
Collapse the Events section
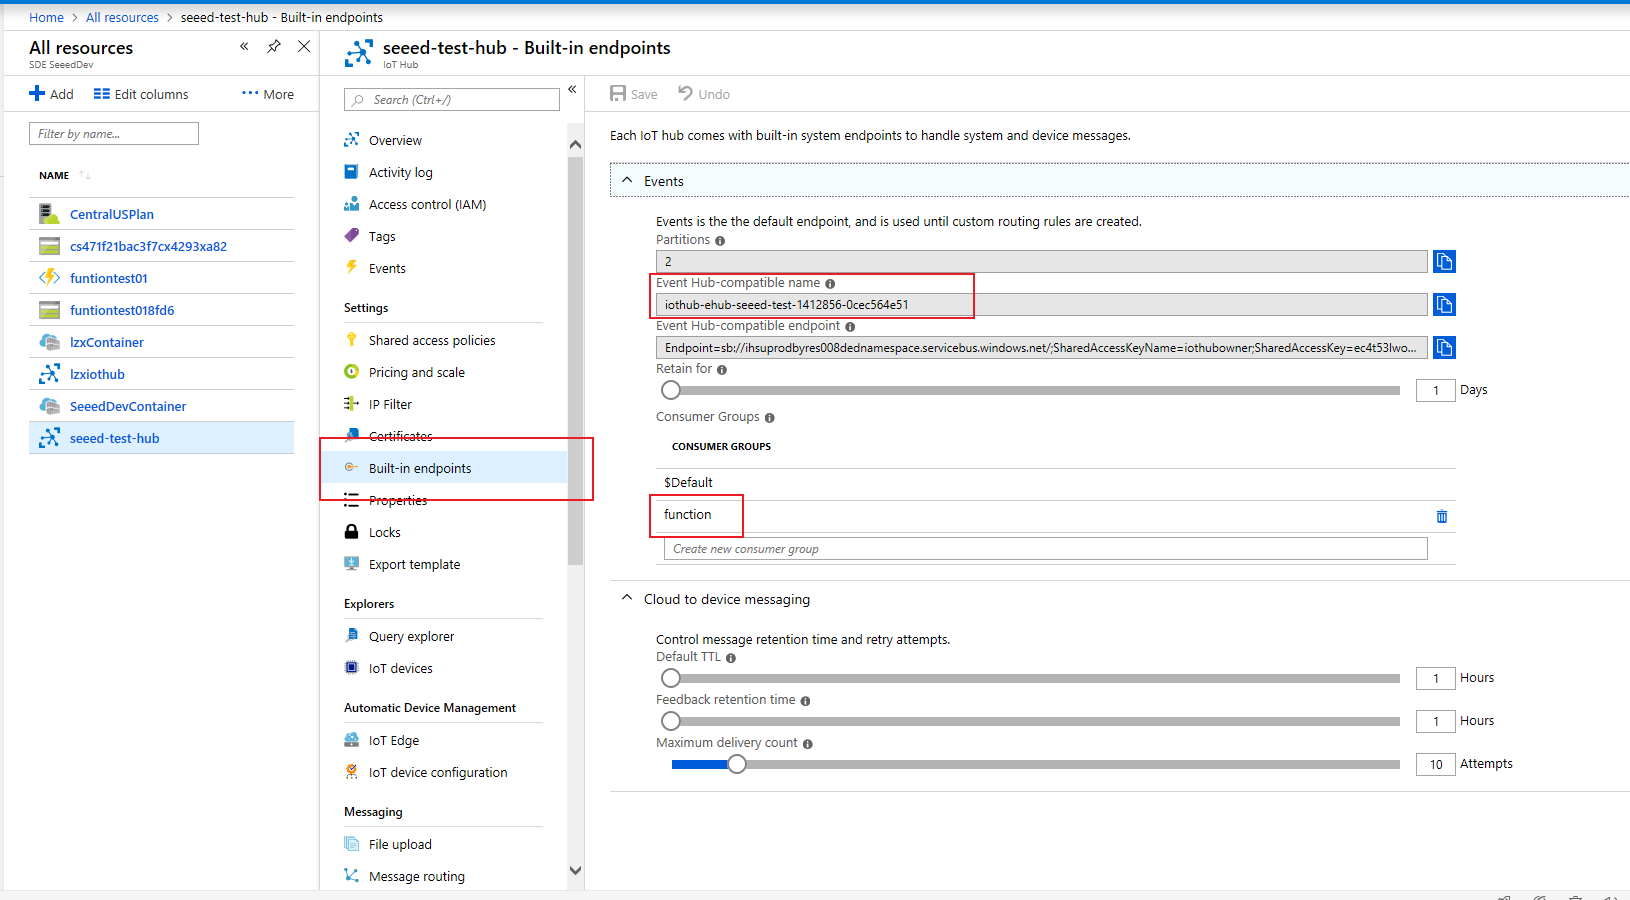(x=627, y=181)
